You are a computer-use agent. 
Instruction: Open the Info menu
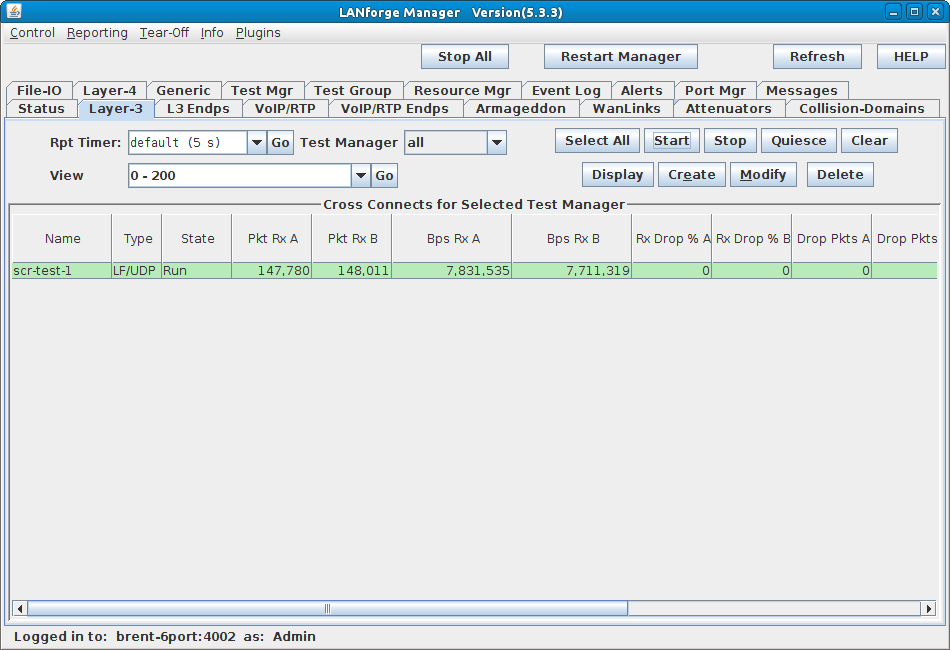point(212,33)
